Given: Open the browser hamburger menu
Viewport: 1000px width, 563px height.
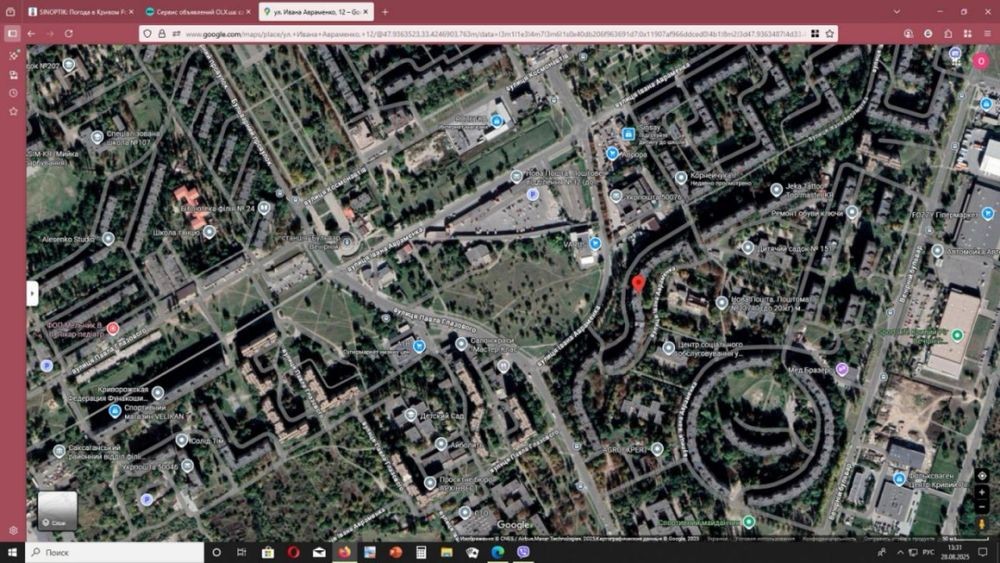Looking at the screenshot, I should point(986,33).
